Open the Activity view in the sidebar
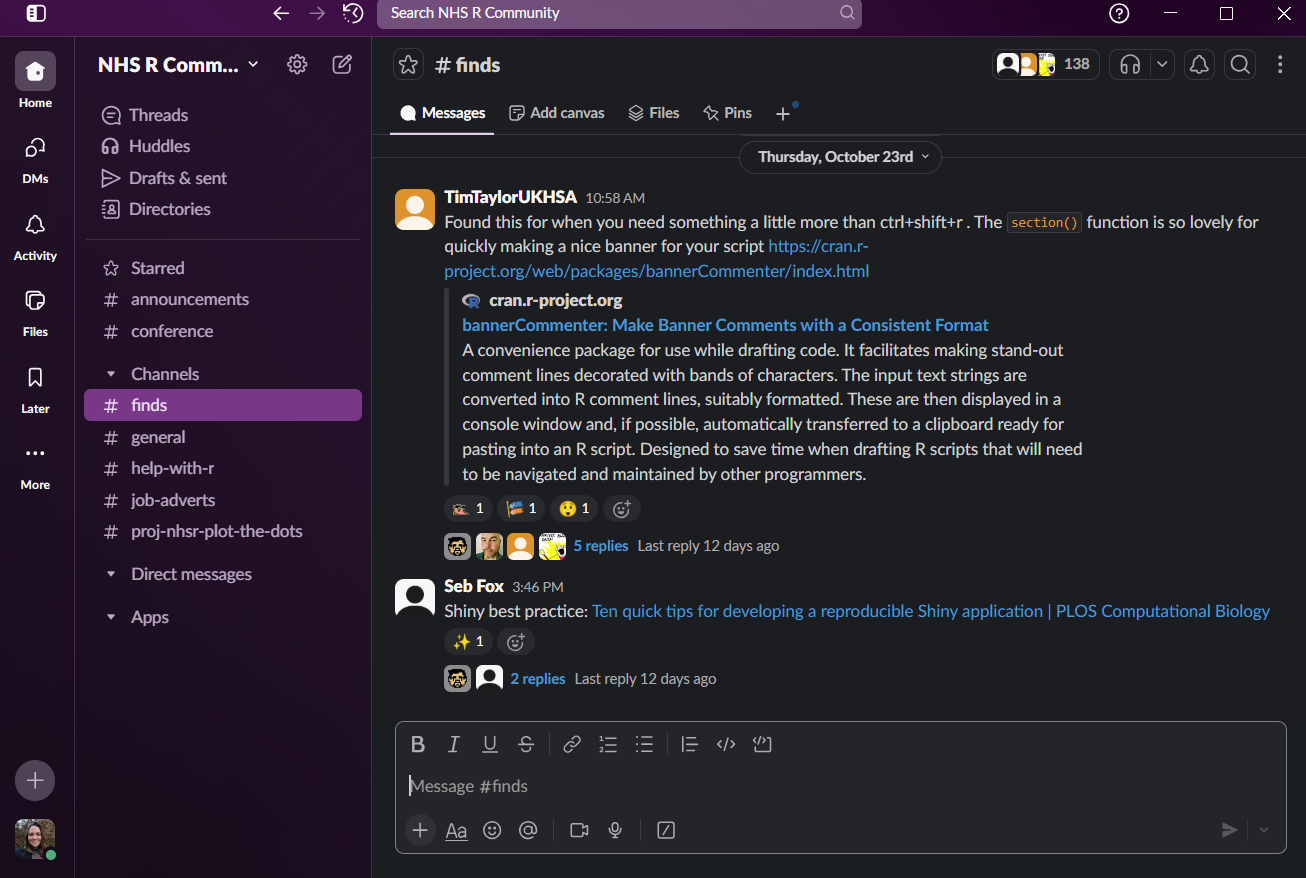Viewport: 1306px width, 878px height. [x=35, y=237]
